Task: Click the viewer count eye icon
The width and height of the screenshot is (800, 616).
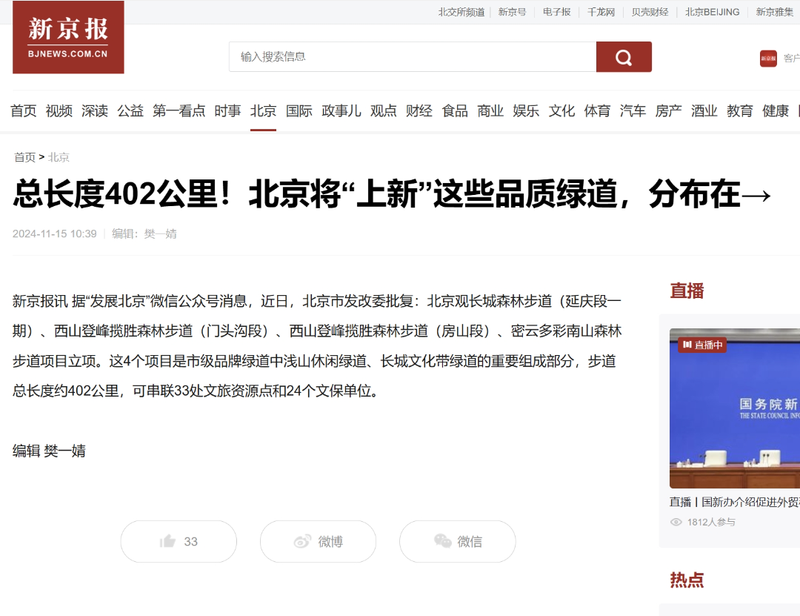Action: (676, 522)
